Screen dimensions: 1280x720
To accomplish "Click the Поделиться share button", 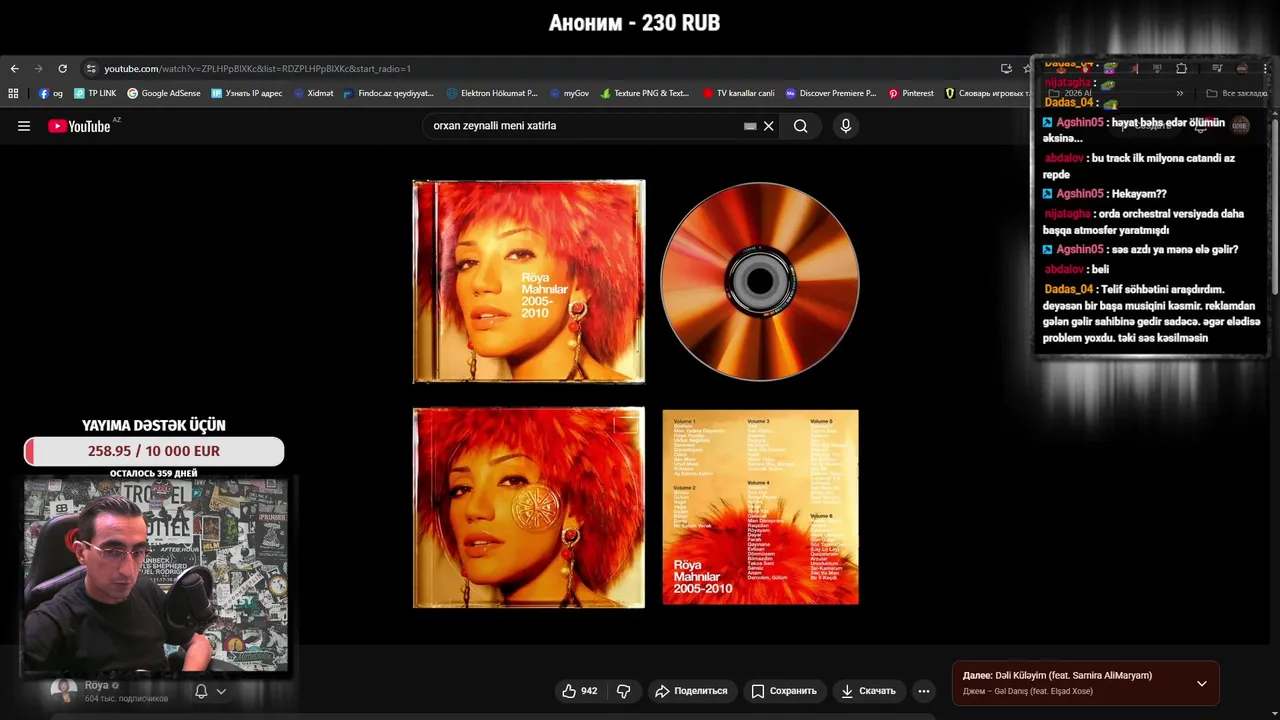I will tap(691, 691).
